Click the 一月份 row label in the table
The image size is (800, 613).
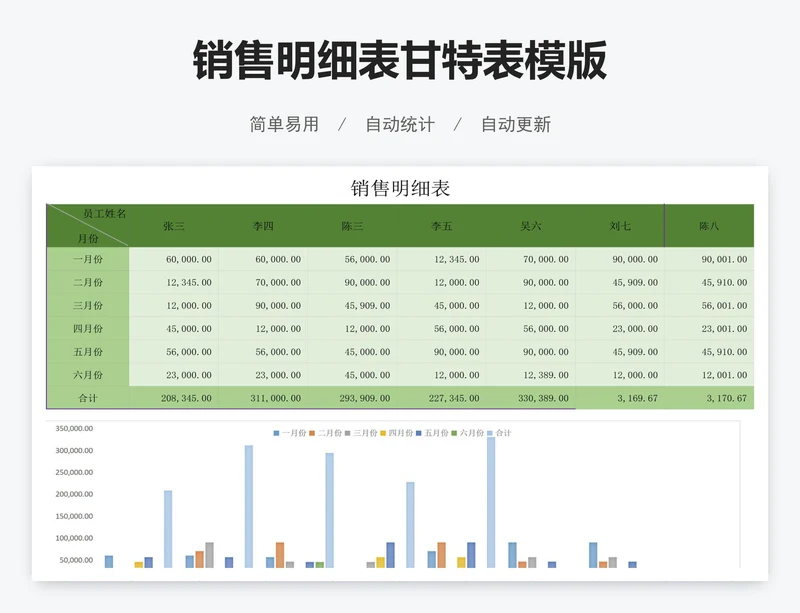[88, 259]
